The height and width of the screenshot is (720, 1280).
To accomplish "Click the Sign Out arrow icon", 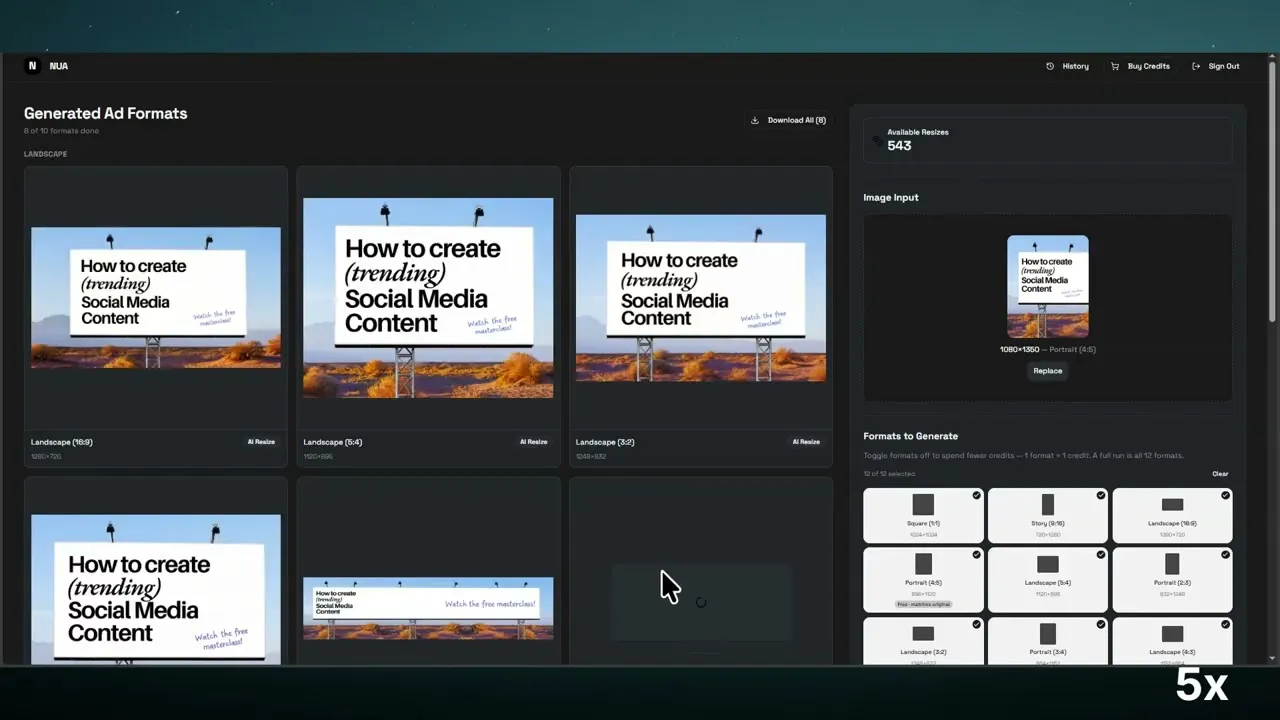I will [1196, 66].
